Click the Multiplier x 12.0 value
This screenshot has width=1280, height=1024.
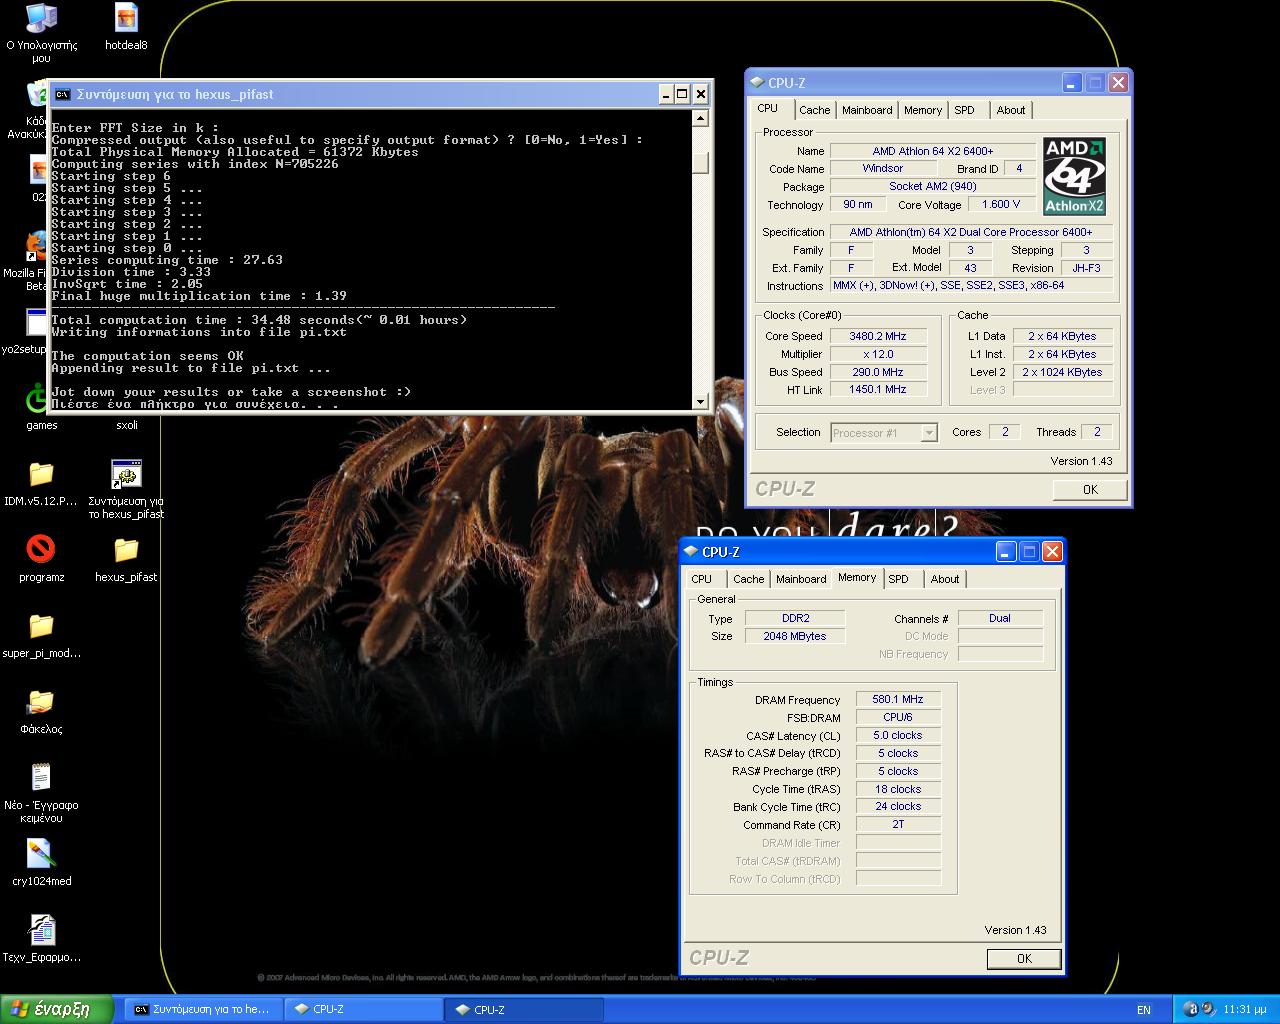tap(877, 354)
